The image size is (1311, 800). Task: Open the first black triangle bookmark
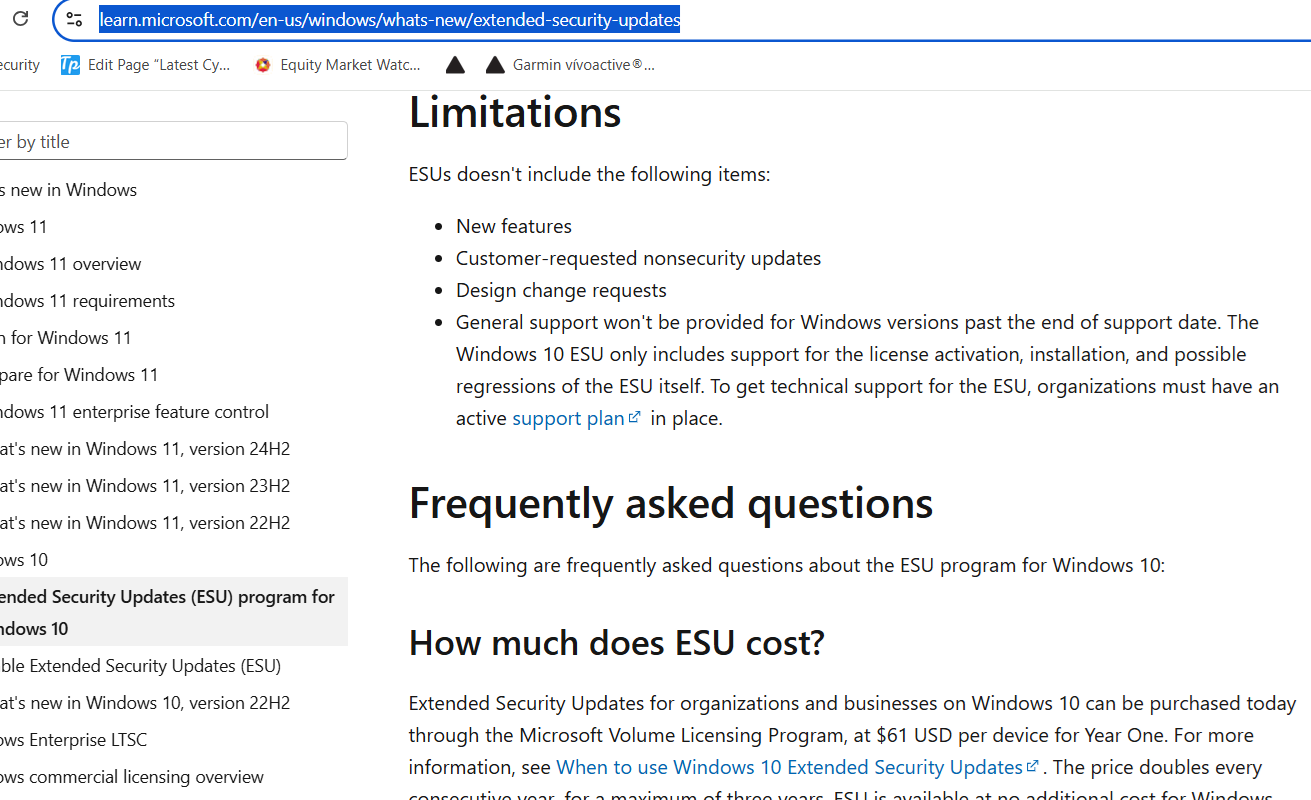click(x=455, y=64)
